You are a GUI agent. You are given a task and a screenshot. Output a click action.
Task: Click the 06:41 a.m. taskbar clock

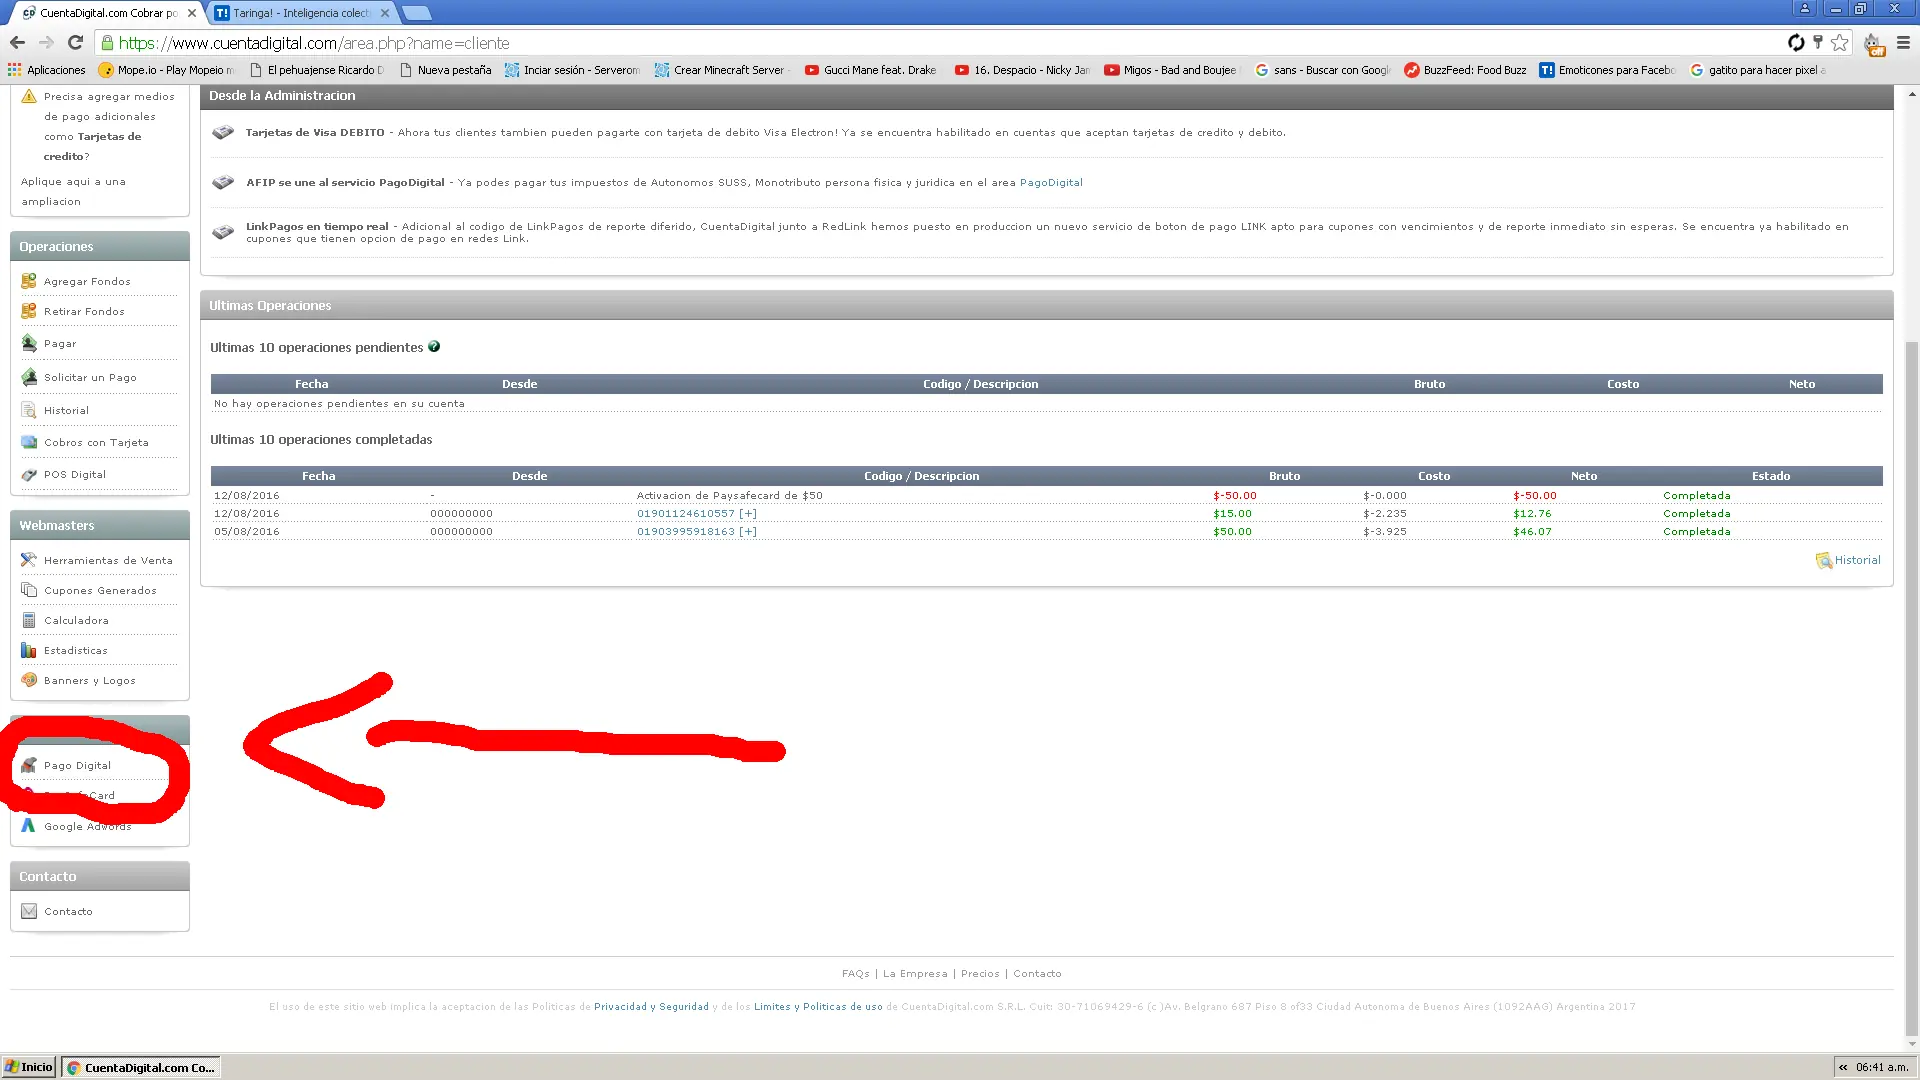(x=1882, y=1068)
